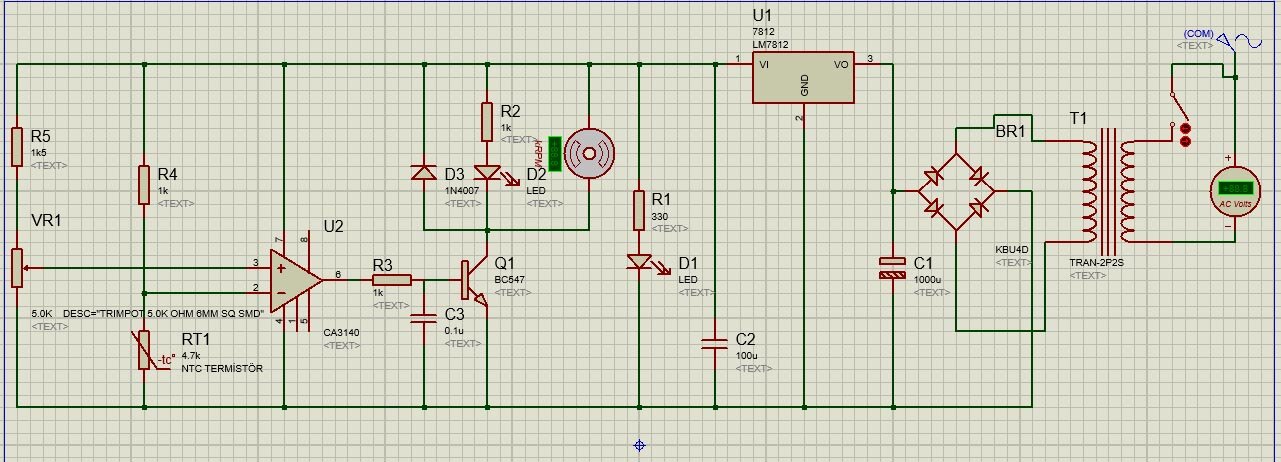
Task: Click the 1k5 value of R5
Action: point(39,152)
